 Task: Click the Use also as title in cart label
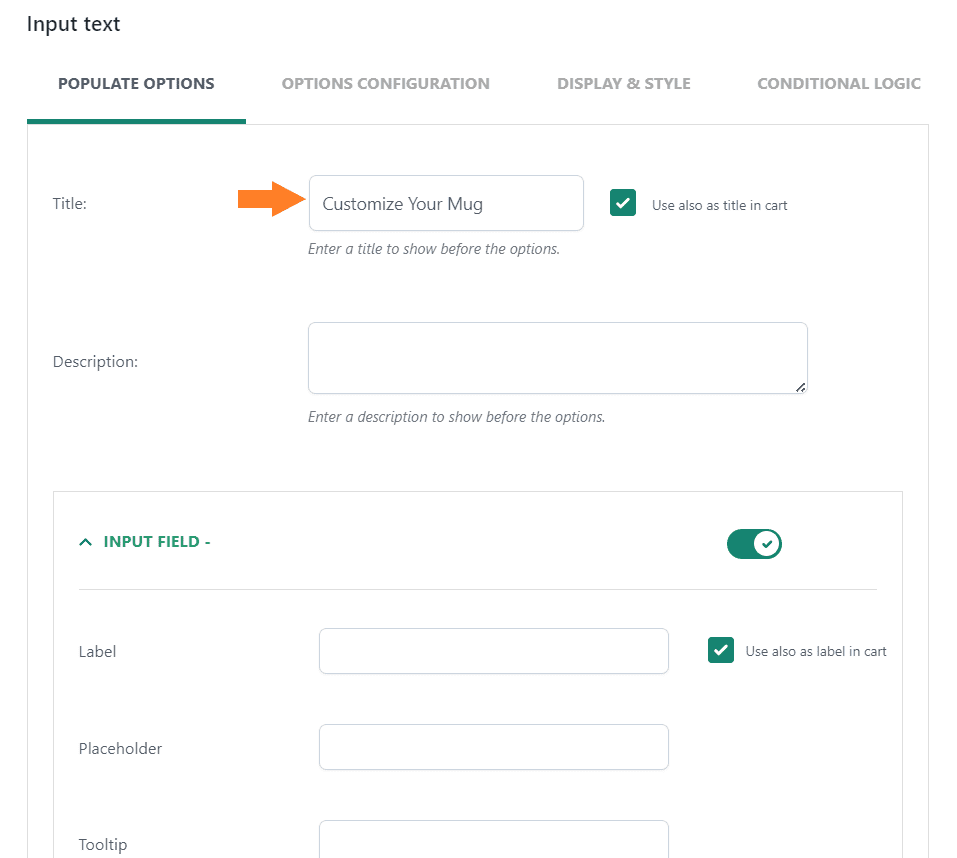[x=720, y=206]
